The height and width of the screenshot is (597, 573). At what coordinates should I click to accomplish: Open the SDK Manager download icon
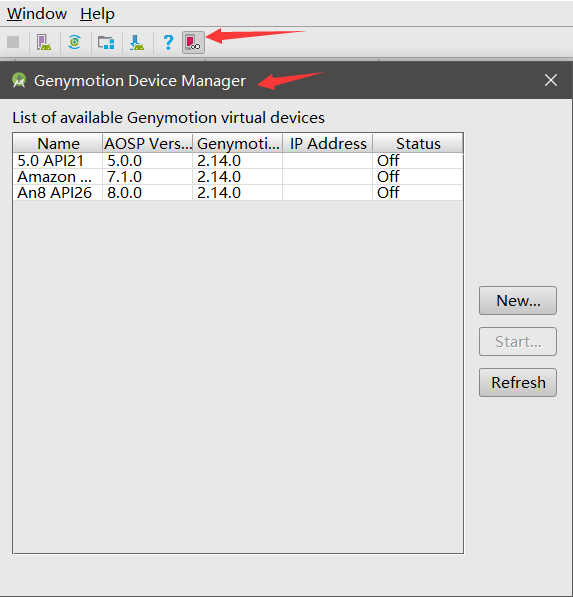137,42
